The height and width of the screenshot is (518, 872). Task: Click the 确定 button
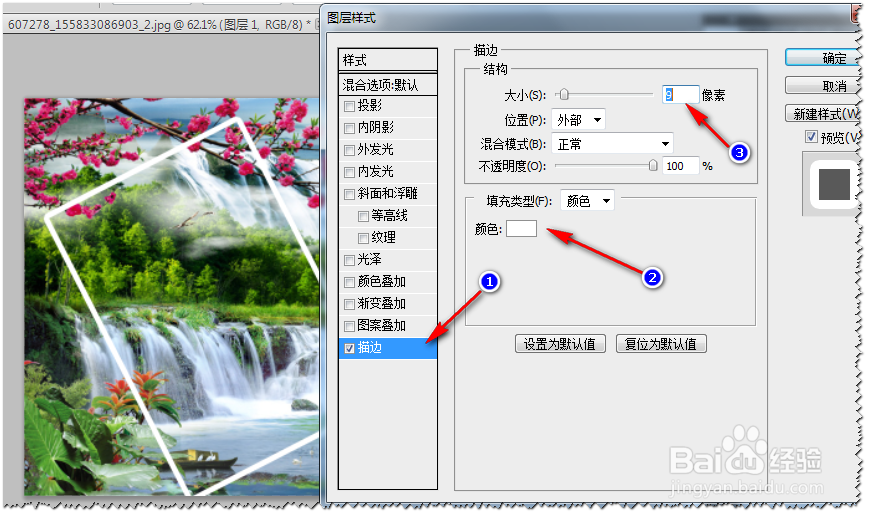(x=823, y=58)
